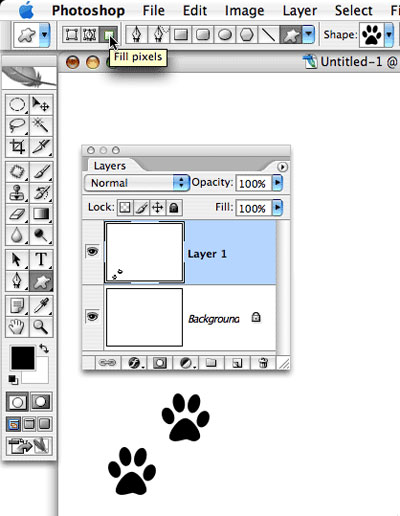
Task: Select the Clone Stamp tool
Action: click(17, 193)
